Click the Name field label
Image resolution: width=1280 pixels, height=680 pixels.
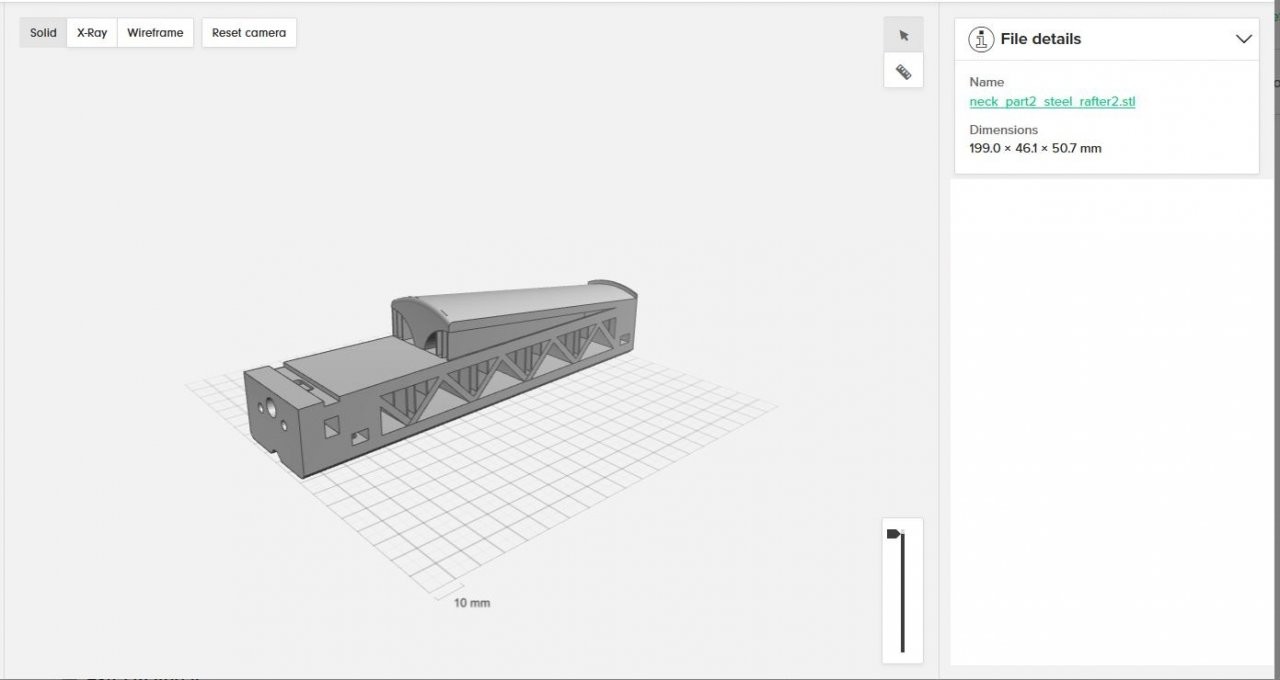(x=986, y=82)
